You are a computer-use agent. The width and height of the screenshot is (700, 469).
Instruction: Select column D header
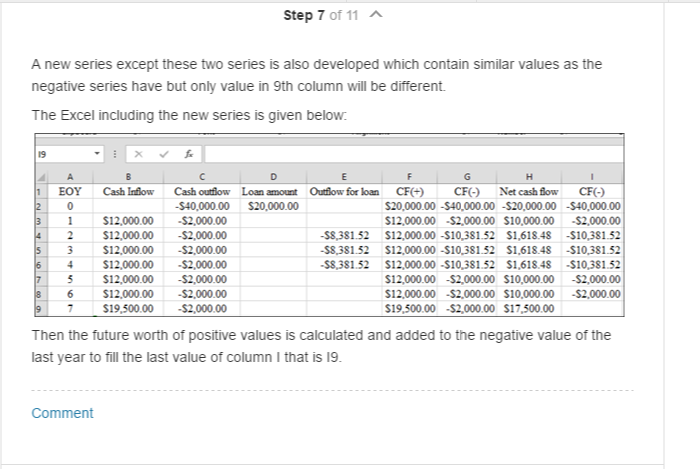(x=273, y=177)
